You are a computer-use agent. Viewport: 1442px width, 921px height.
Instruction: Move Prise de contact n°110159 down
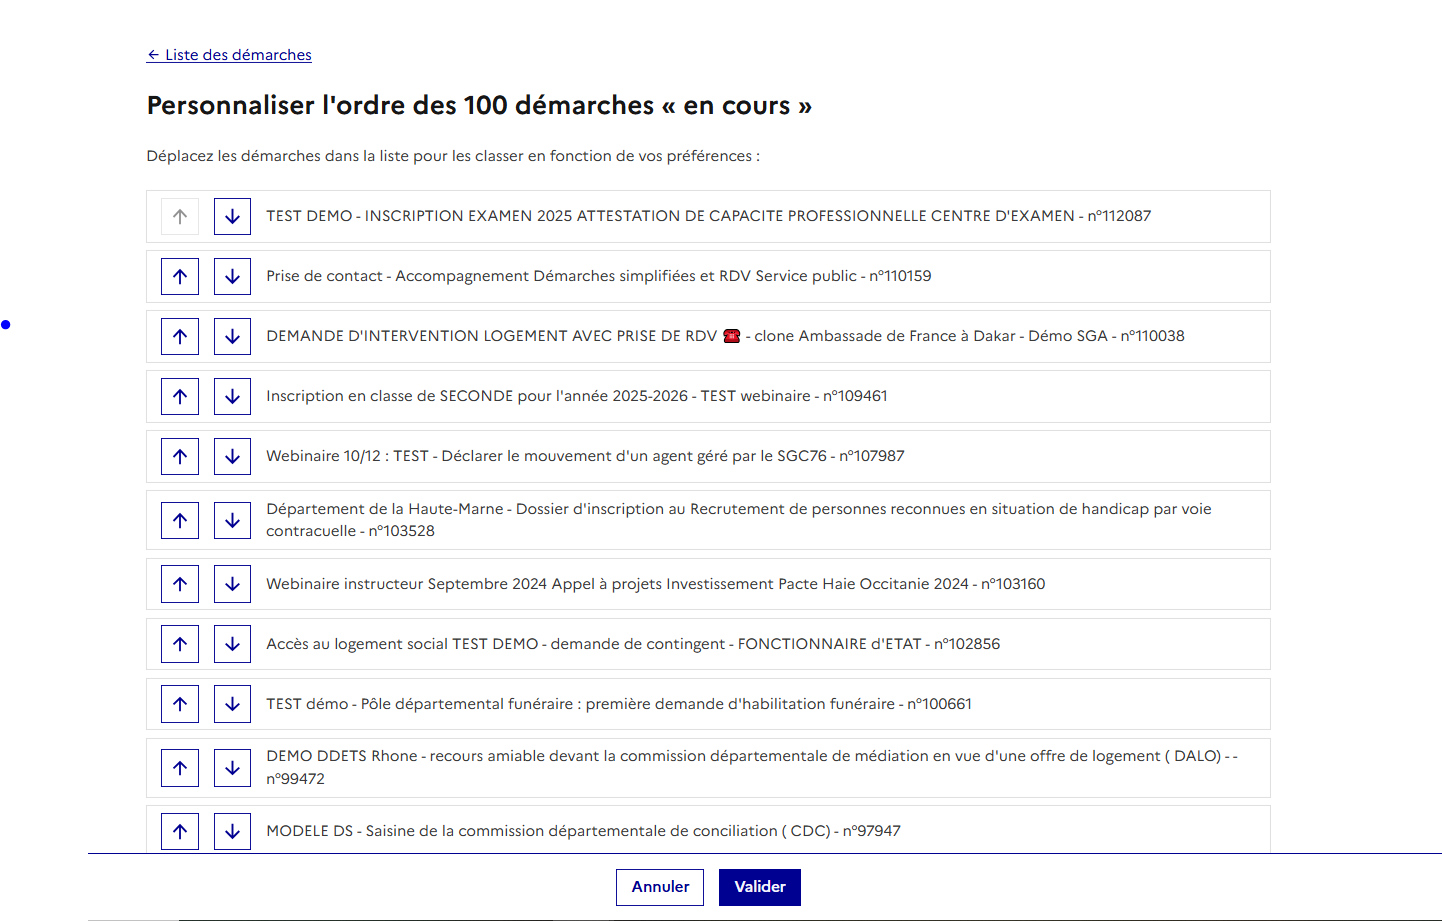click(232, 276)
